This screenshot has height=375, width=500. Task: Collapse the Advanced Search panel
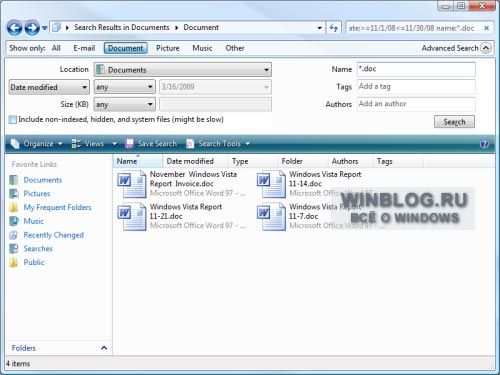486,48
